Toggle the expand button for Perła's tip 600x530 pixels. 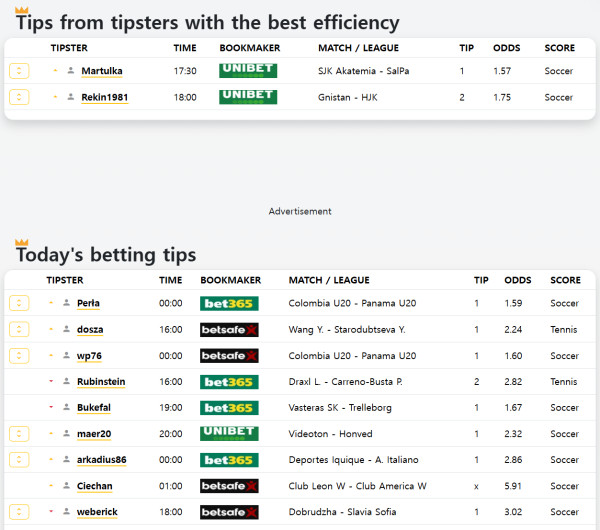click(x=19, y=303)
